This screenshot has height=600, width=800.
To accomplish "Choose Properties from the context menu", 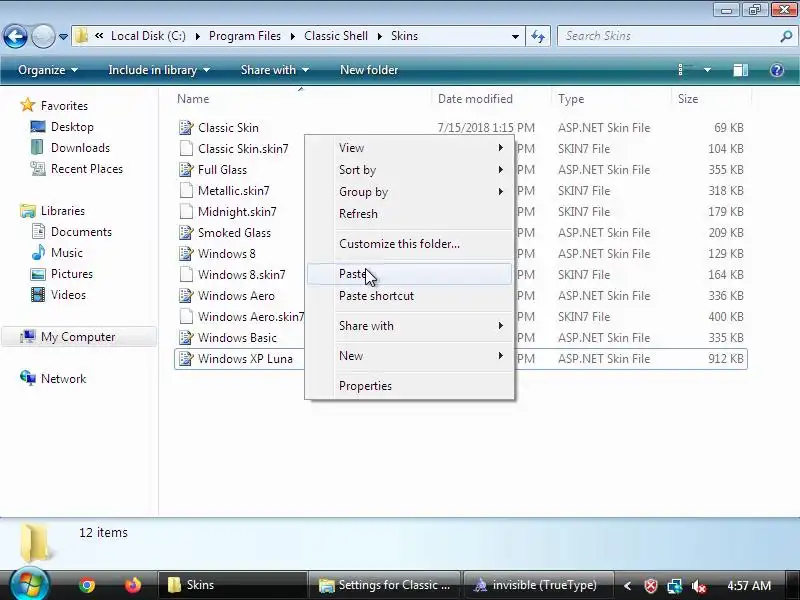I will point(409,386).
